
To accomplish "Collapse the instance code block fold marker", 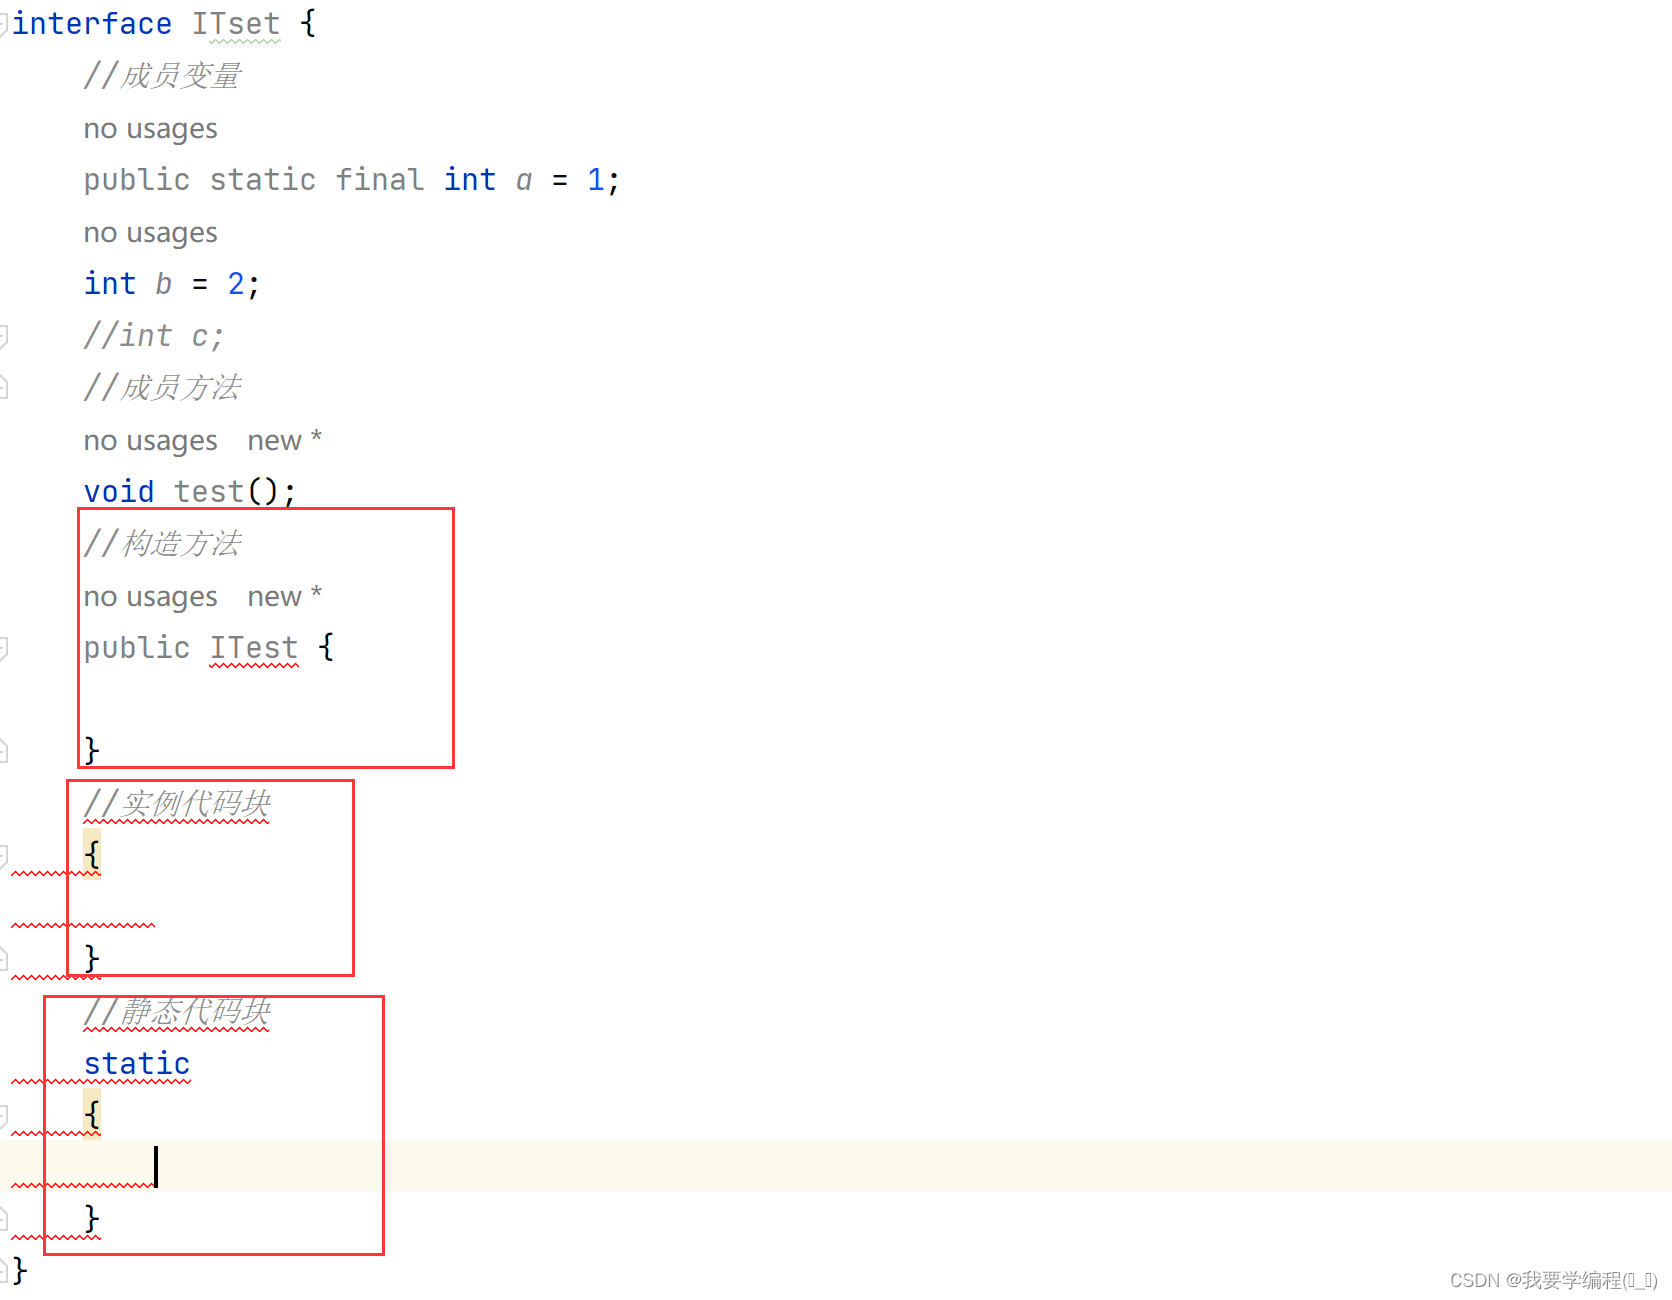I will [3, 855].
